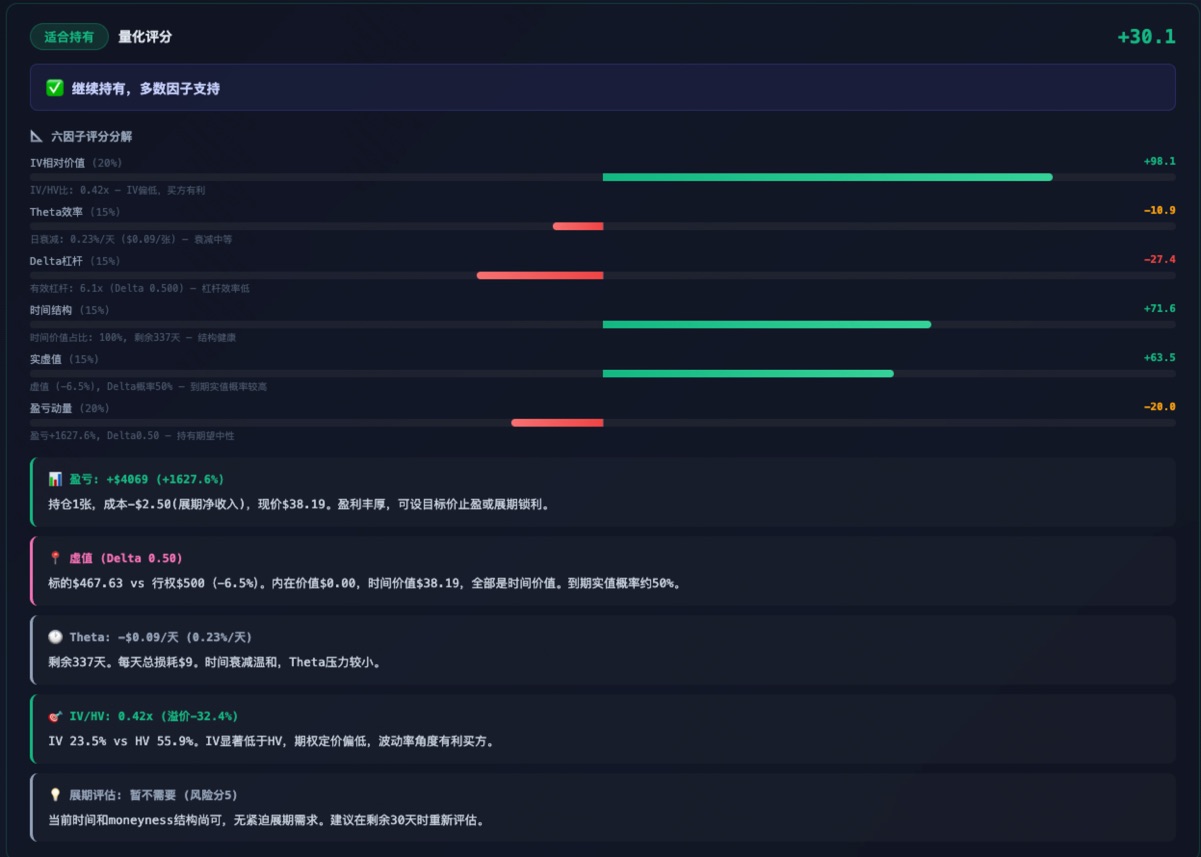This screenshot has width=1201, height=857.
Task: Click the pin icon beside 虚值
Action: pos(55,558)
